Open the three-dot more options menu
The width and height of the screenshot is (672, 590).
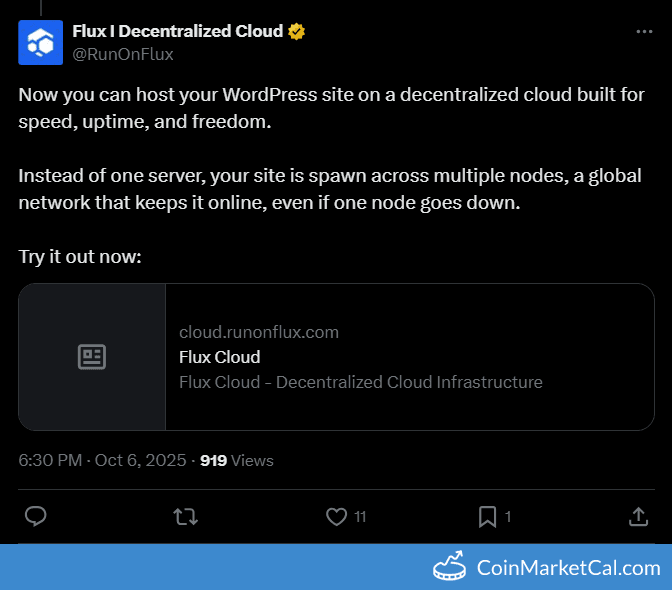point(644,32)
